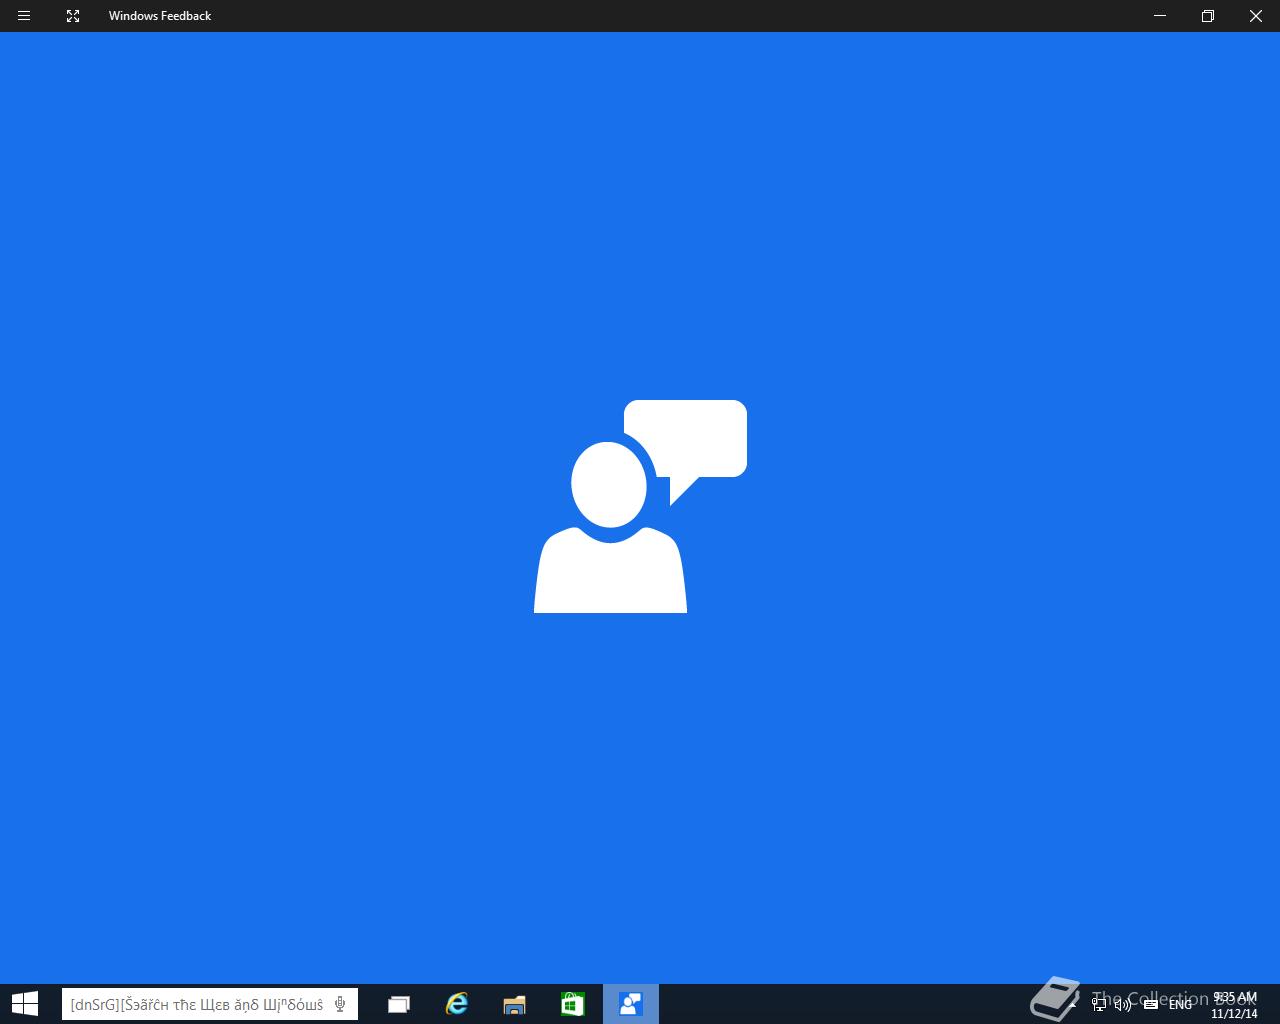Open the network status tray icon
1280x1024 pixels.
[x=1099, y=1004]
